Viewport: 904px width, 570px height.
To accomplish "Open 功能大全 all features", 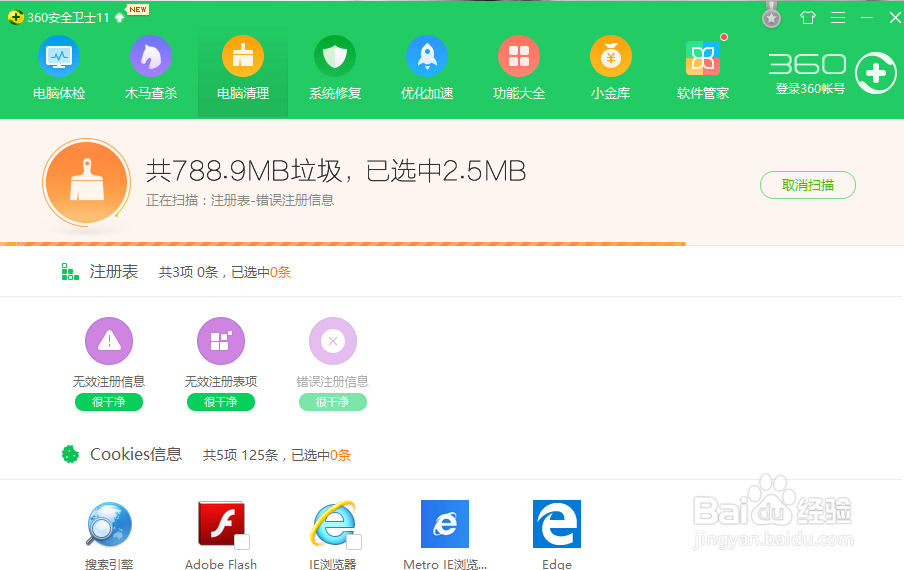I will [519, 68].
